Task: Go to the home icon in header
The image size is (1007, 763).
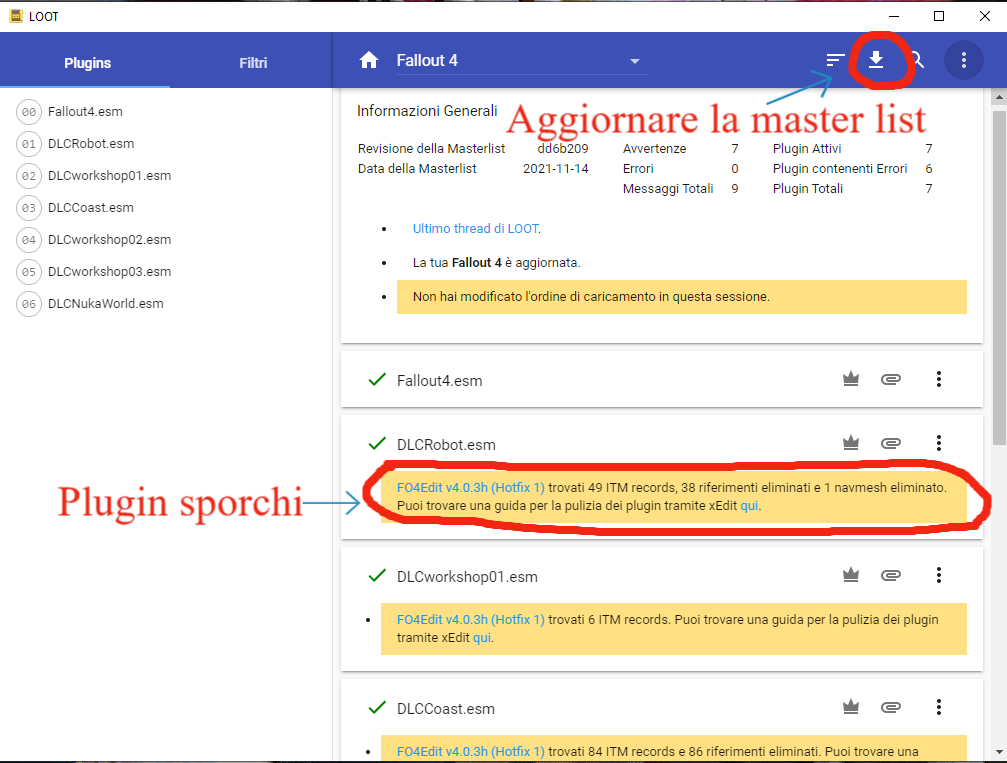Action: [369, 60]
